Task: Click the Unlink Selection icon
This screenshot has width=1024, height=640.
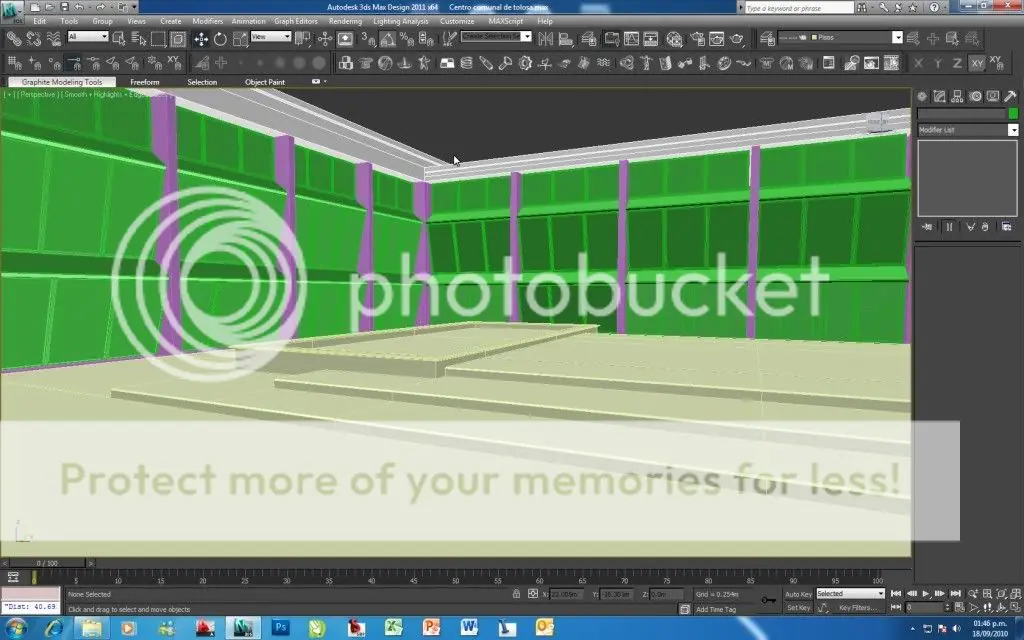Action: coord(33,39)
